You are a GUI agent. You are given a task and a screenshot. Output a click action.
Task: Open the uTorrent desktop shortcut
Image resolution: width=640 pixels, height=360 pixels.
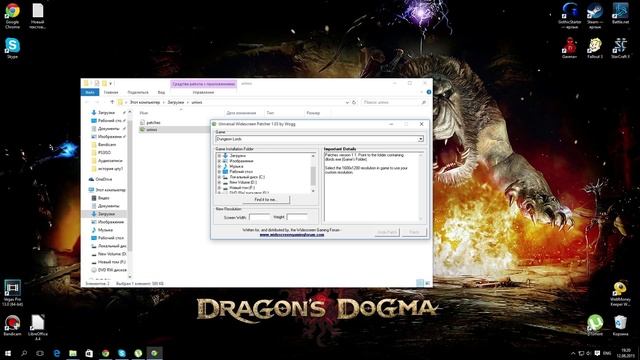click(x=595, y=325)
